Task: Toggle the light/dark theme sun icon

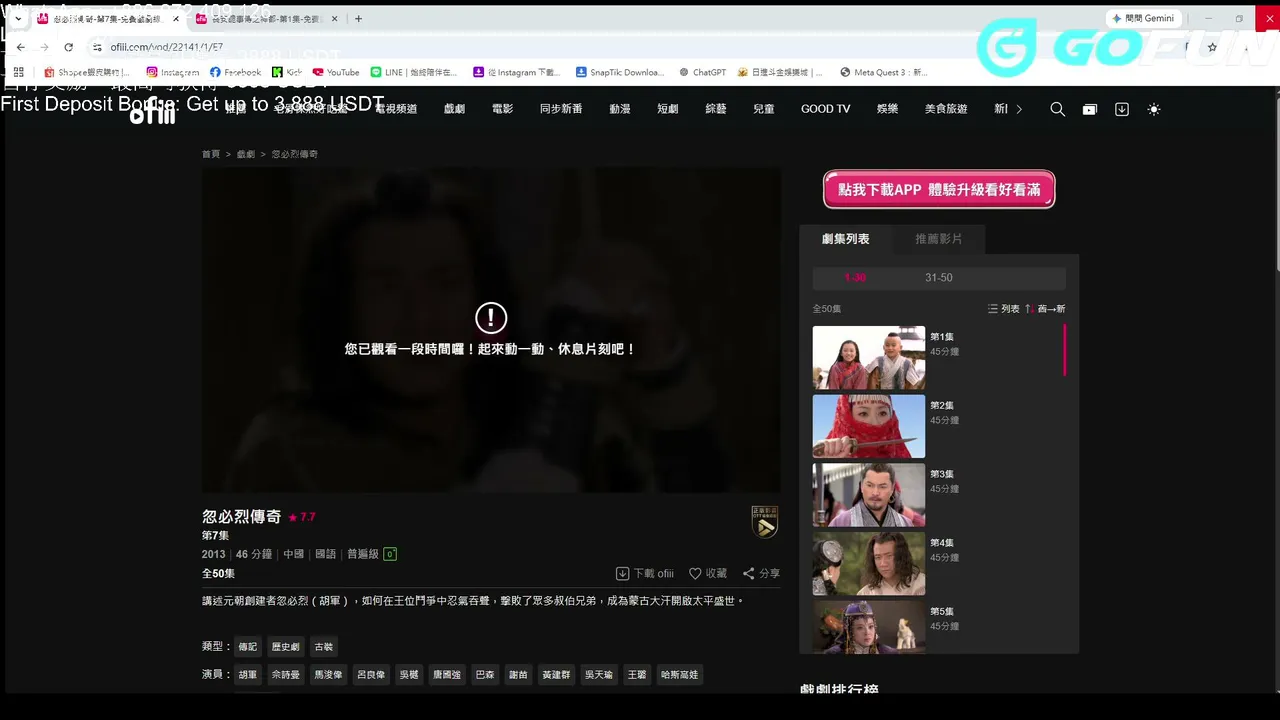Action: 1154,109
